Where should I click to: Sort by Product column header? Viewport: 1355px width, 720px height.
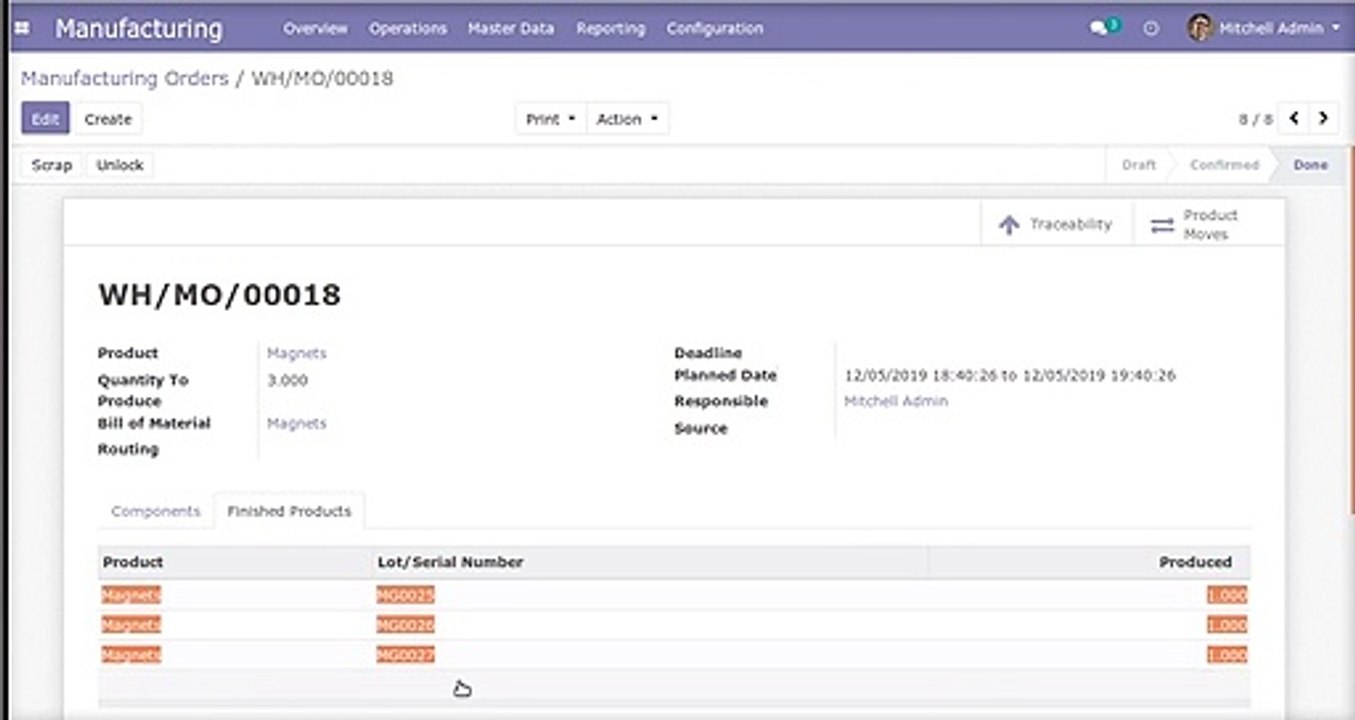(x=133, y=562)
